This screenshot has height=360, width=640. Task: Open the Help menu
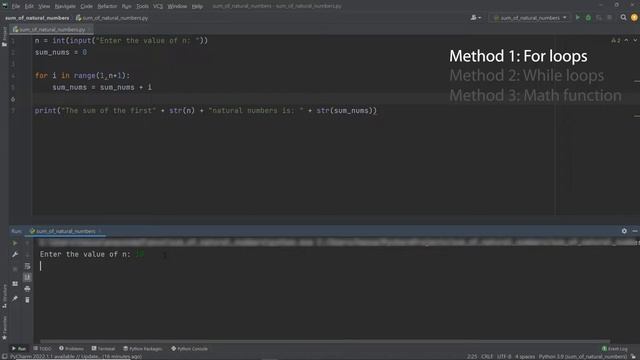[x=197, y=6]
